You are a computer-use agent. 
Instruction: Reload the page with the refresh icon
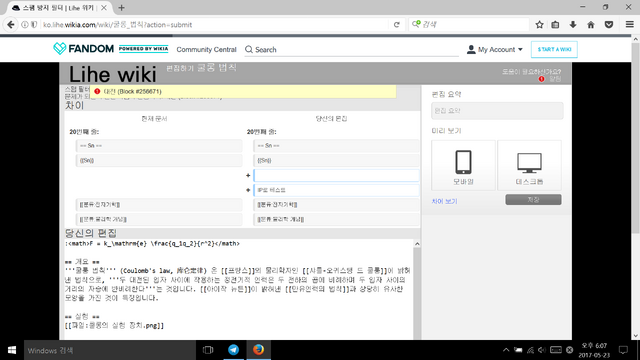click(396, 24)
